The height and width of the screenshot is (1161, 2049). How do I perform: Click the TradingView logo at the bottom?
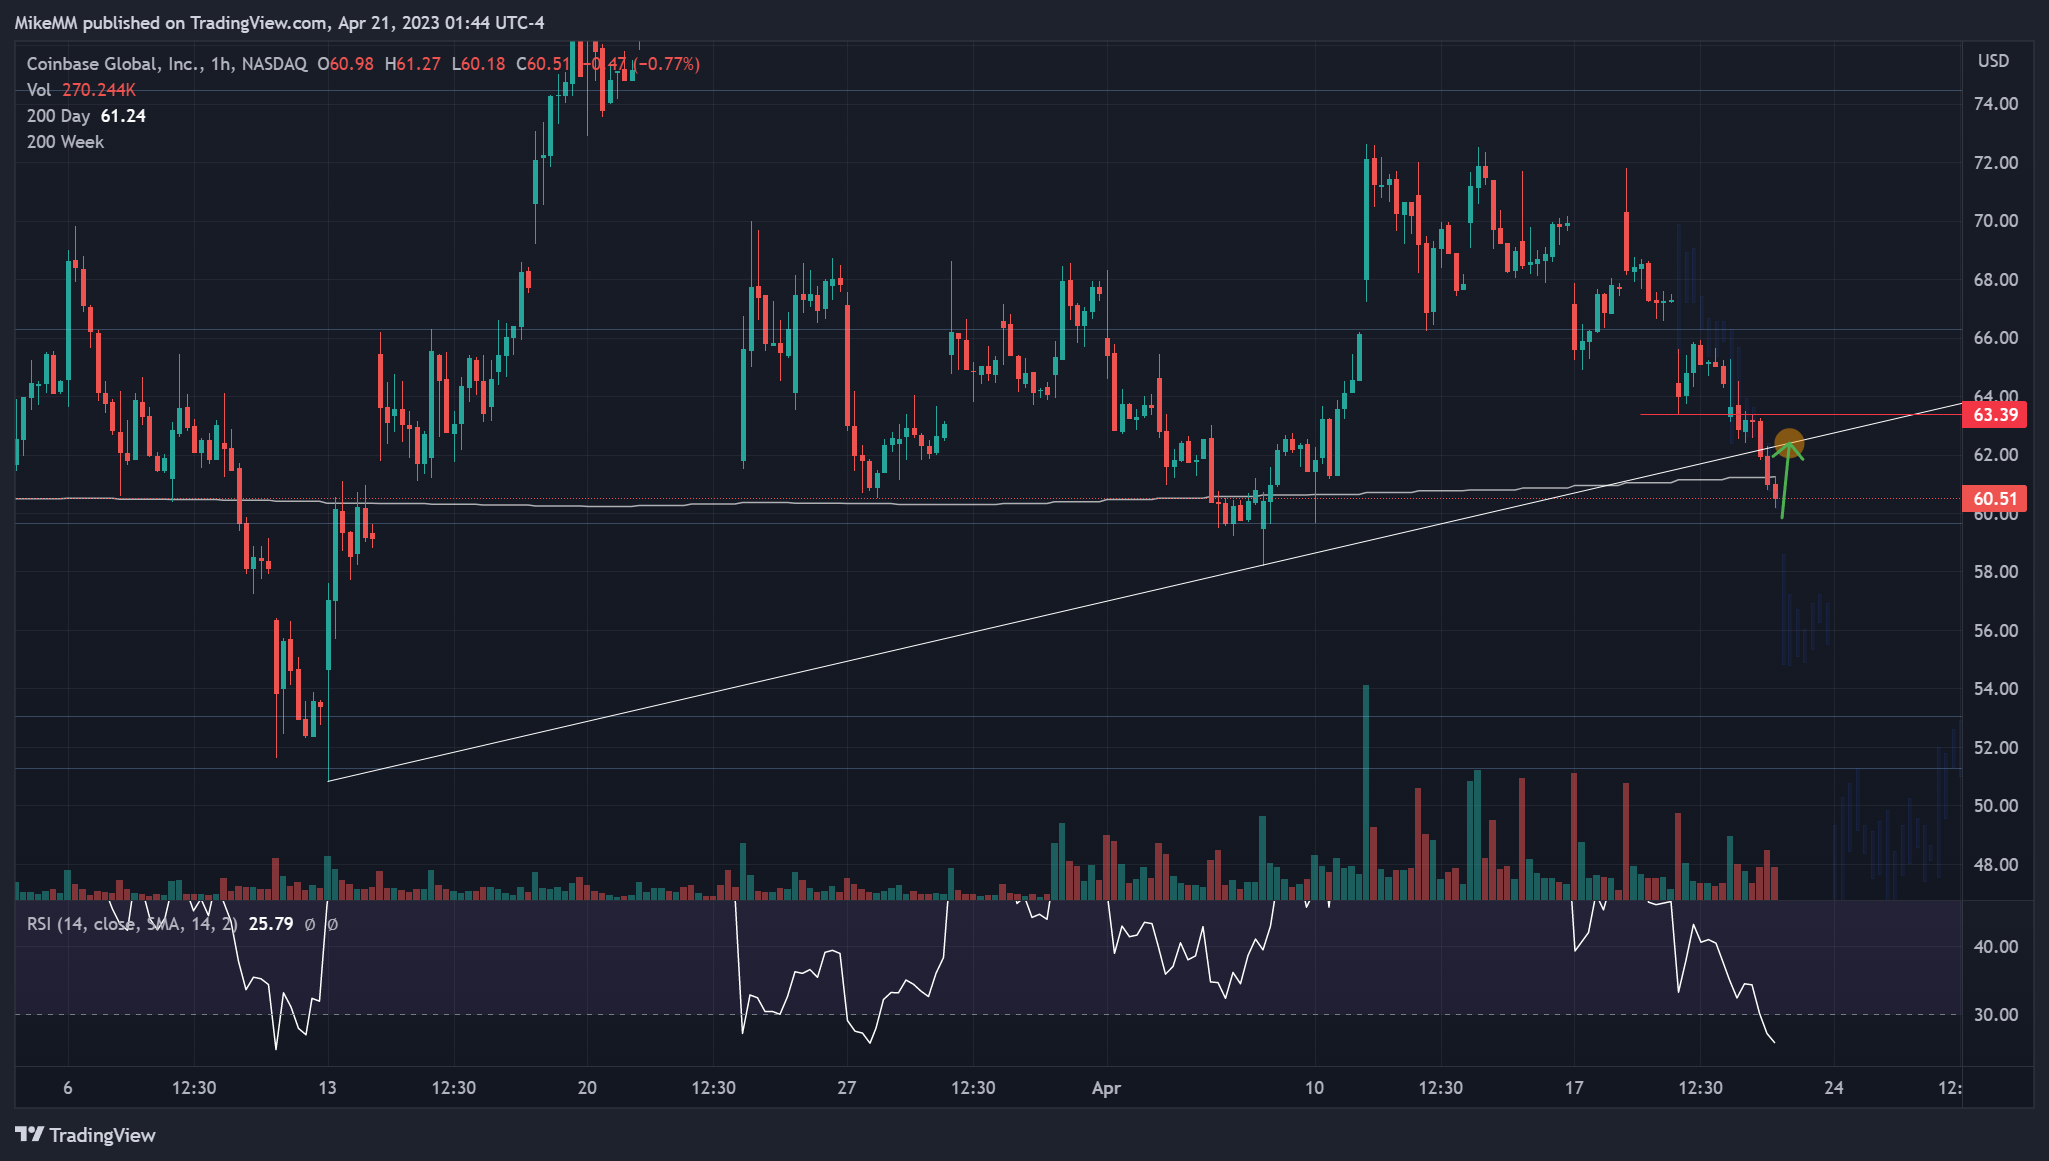(x=86, y=1135)
